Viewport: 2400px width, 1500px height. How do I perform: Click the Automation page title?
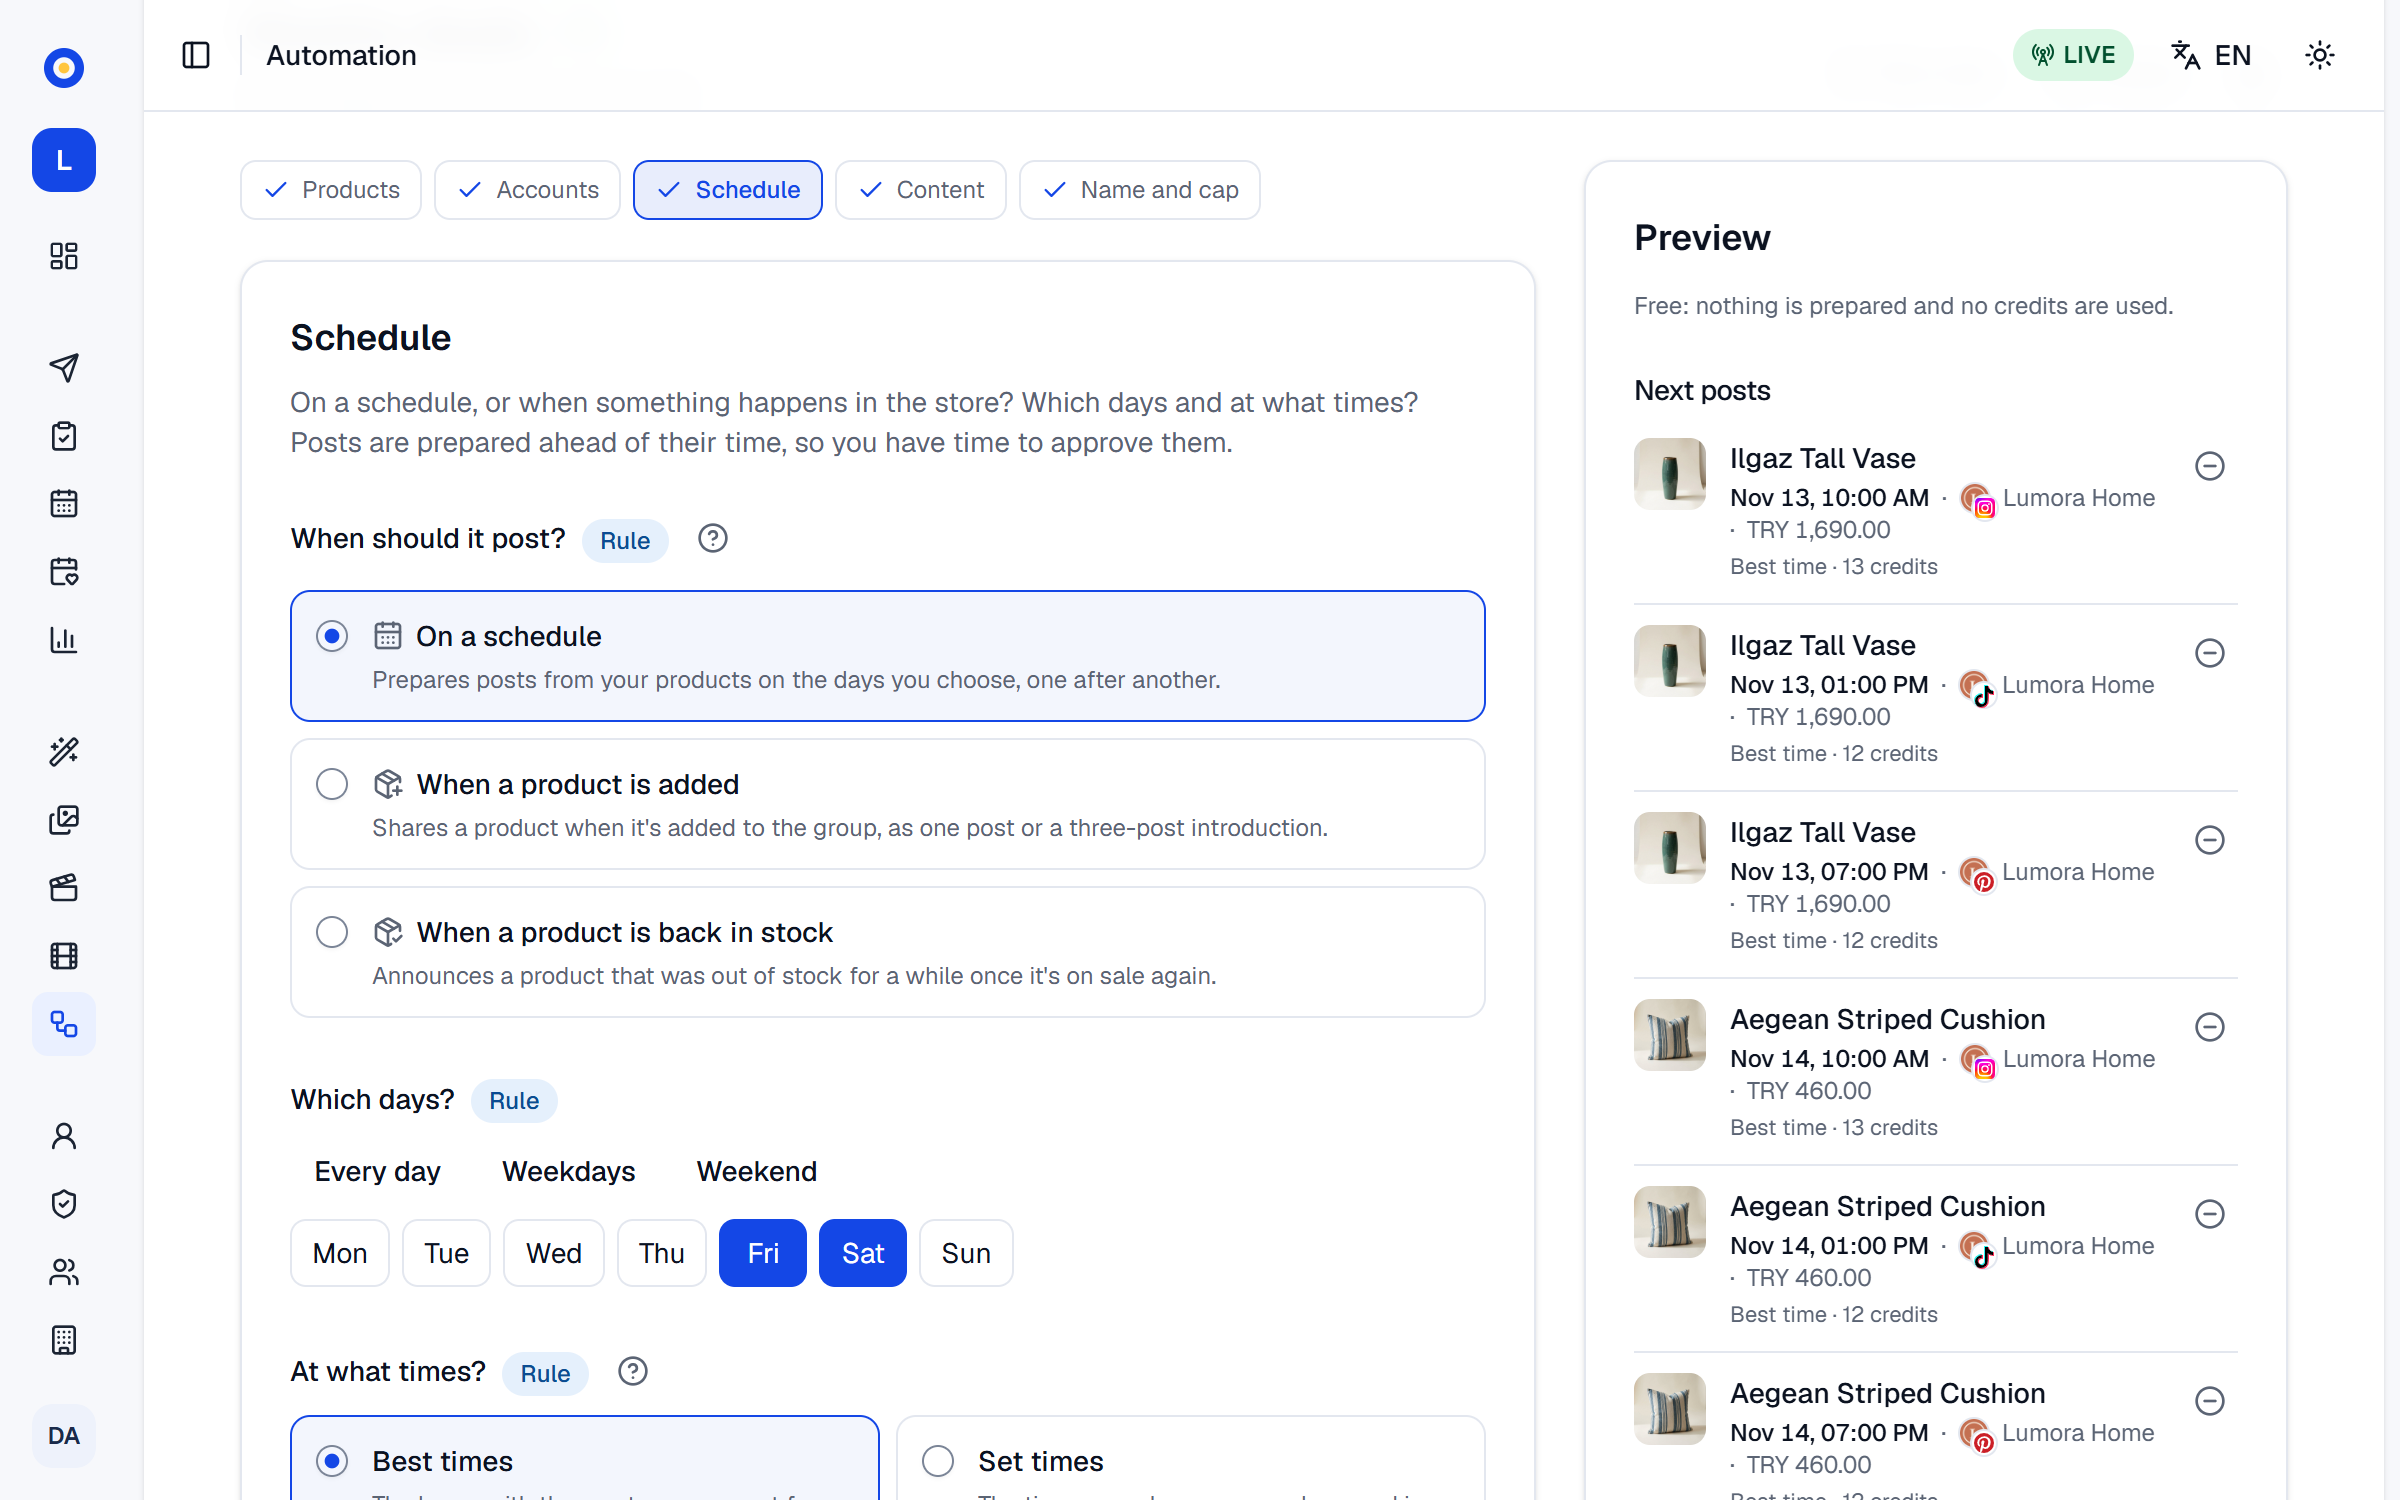pos(341,55)
